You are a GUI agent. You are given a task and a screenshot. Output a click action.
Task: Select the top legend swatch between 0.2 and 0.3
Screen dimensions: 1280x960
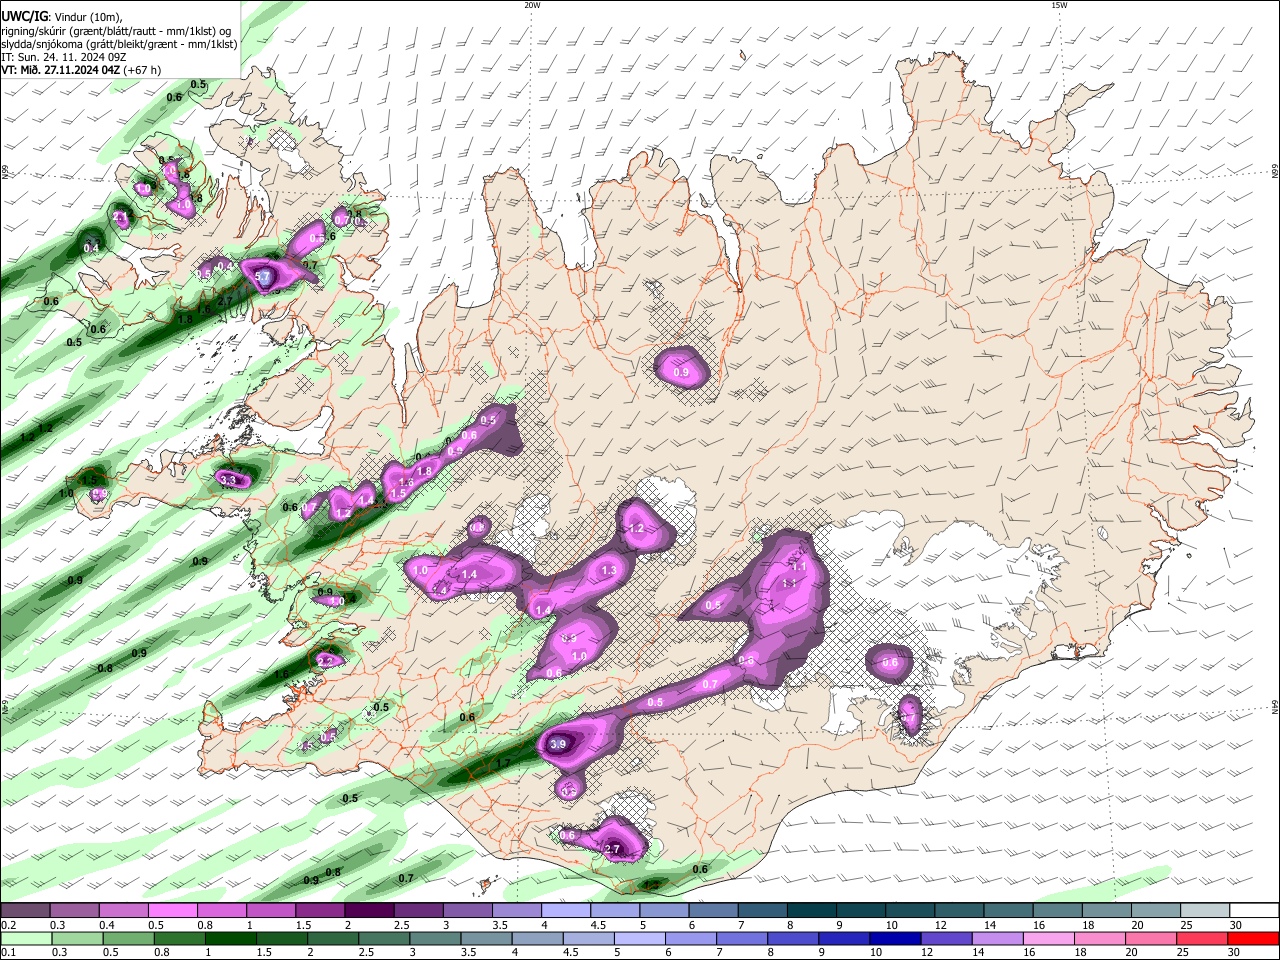tap(25, 911)
